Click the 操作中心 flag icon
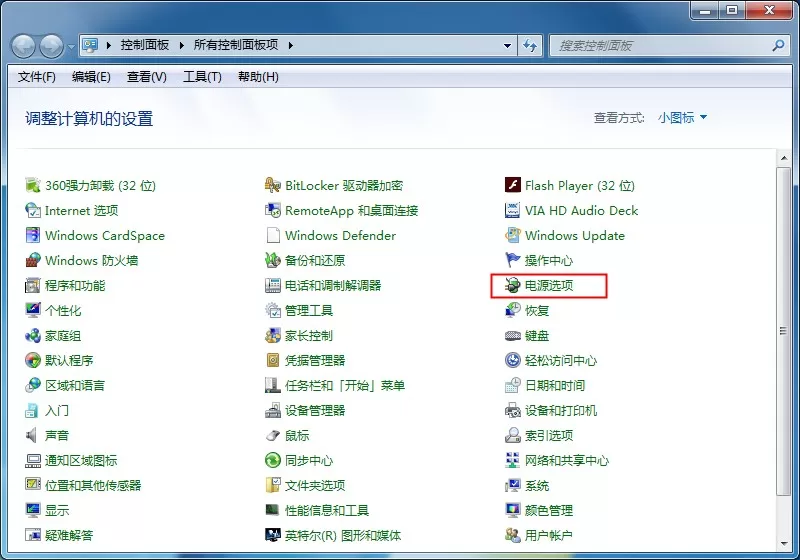 [x=513, y=260]
